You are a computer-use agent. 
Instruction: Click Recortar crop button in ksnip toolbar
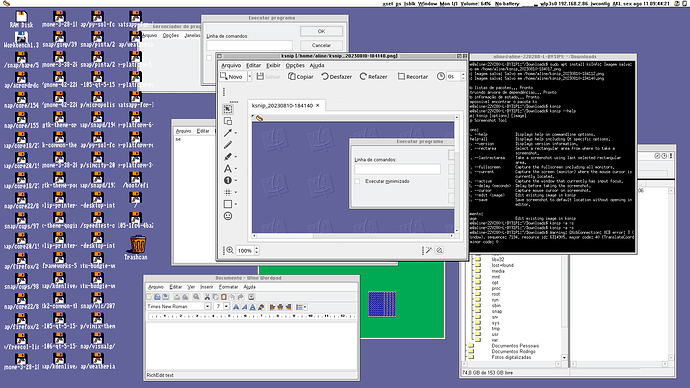click(x=413, y=77)
